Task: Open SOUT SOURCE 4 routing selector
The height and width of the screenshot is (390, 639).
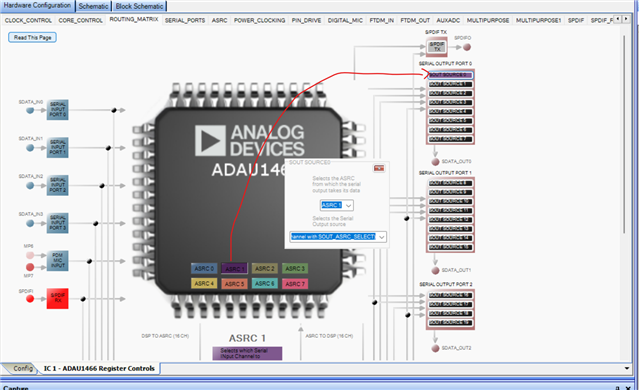Action: click(450, 112)
